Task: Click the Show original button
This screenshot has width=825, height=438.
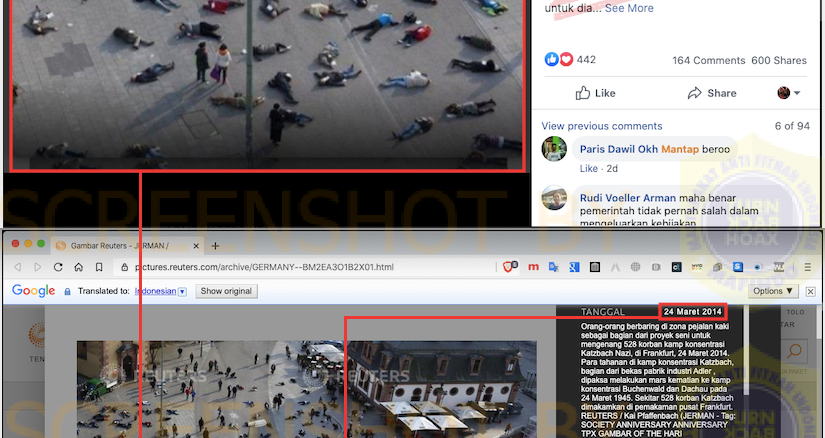Action: click(226, 291)
